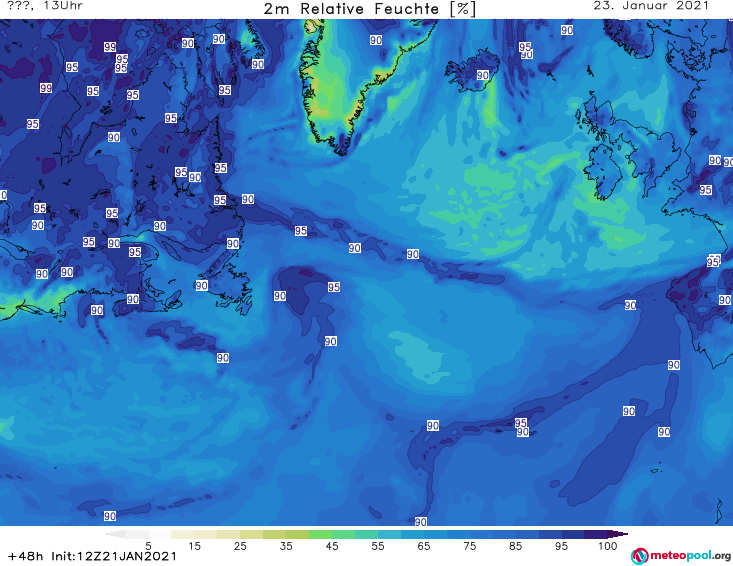733x566 pixels.
Task: Click the title "2m Relative Feuchte [%]"
Action: [x=369, y=9]
